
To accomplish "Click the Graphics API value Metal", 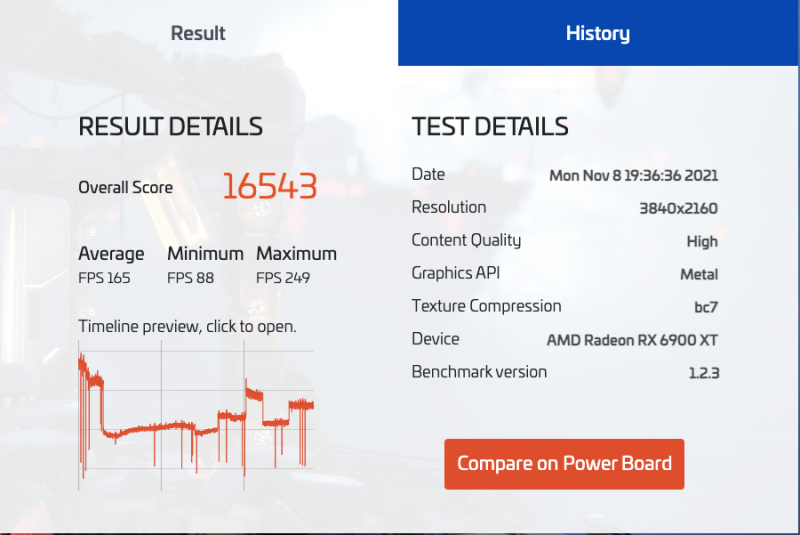I will pos(699,274).
